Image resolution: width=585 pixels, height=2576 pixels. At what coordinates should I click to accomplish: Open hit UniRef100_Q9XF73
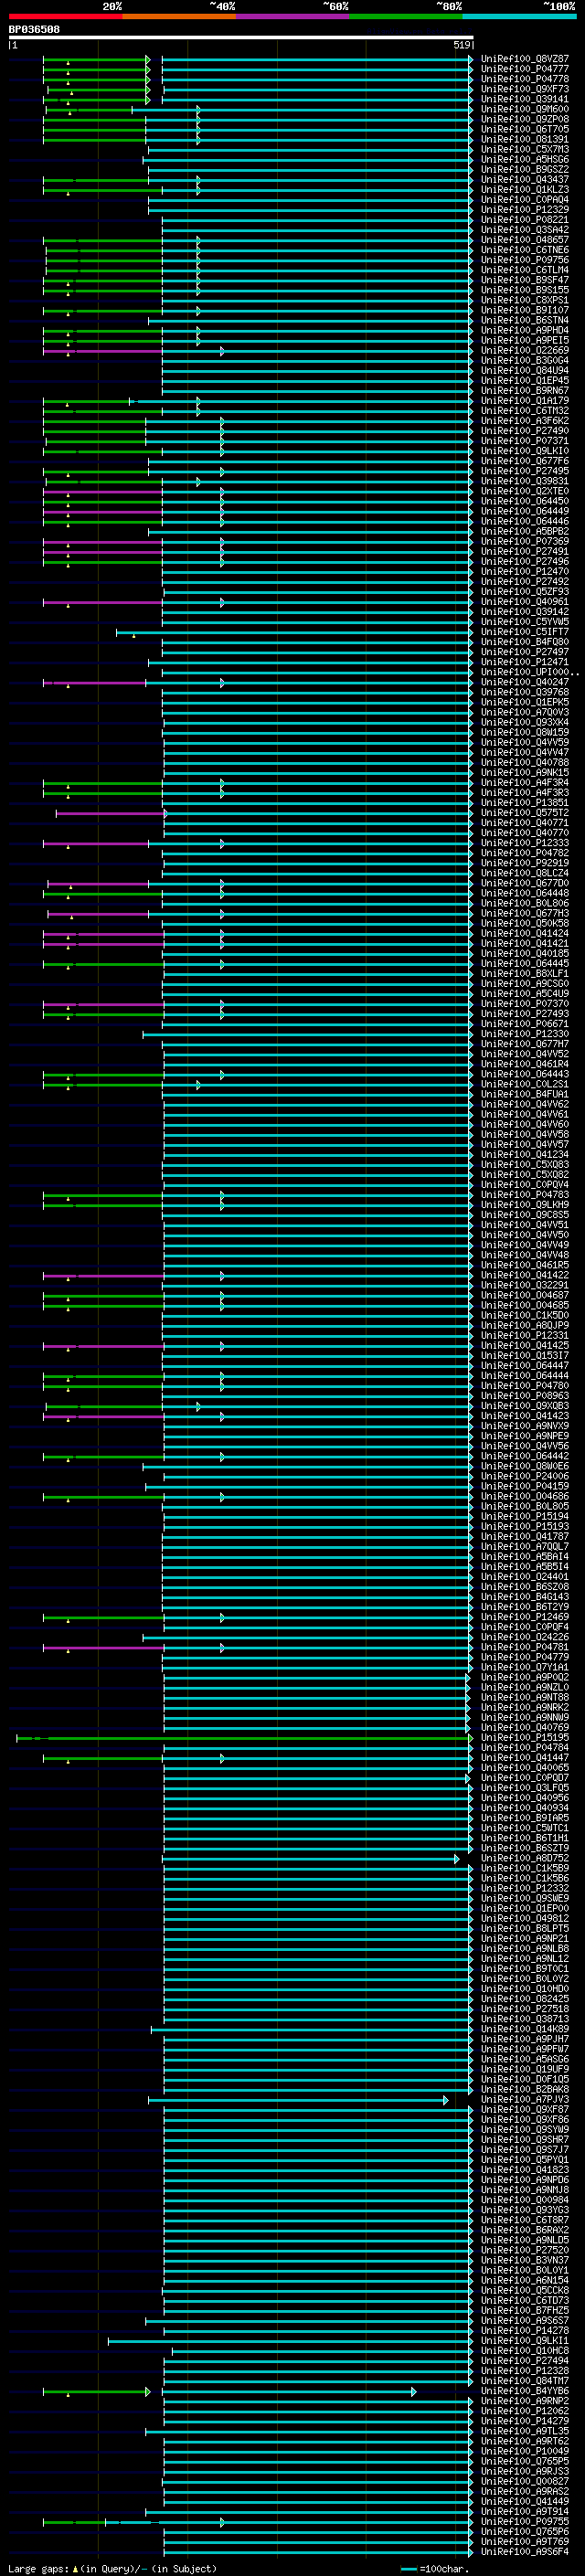coord(525,89)
